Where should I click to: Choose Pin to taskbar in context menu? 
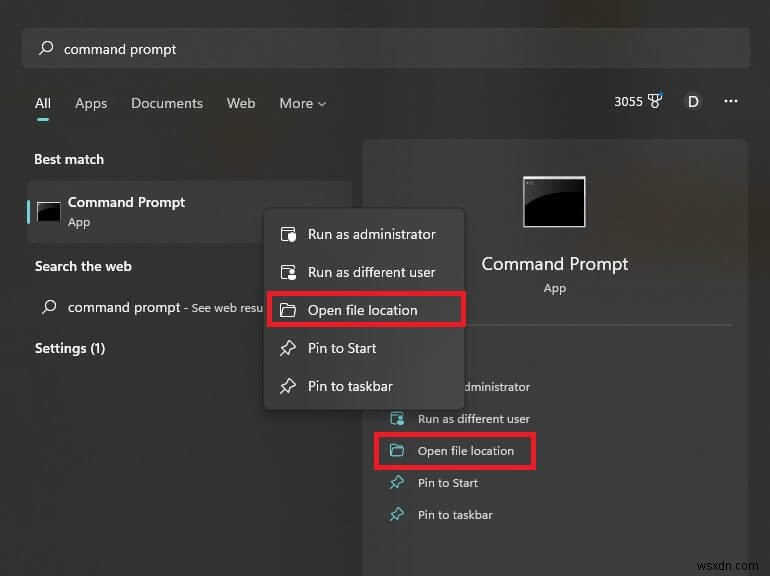(x=364, y=386)
